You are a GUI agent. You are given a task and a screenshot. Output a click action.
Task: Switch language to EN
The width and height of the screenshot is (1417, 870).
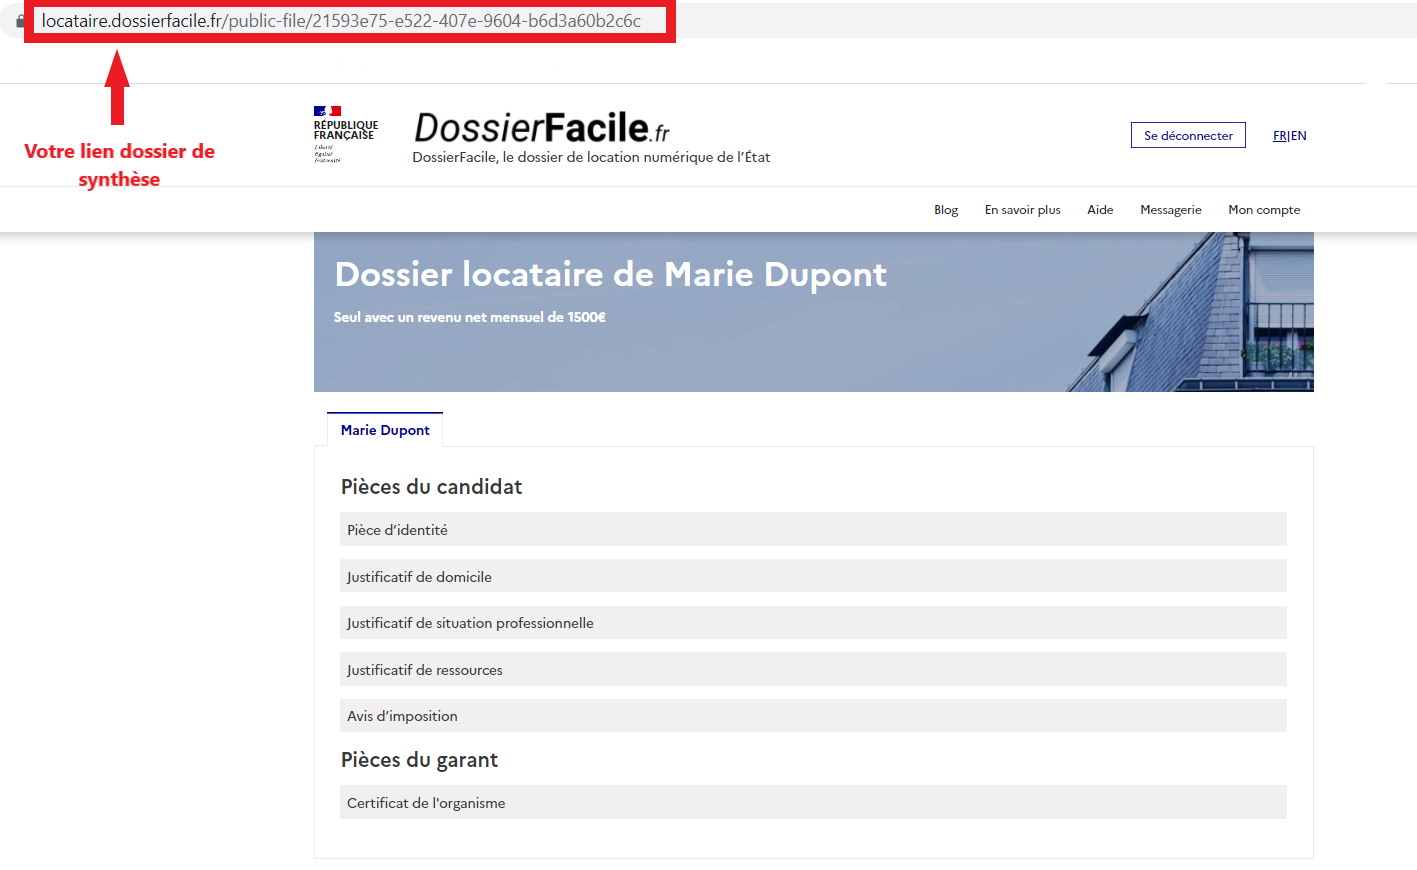pyautogui.click(x=1298, y=136)
